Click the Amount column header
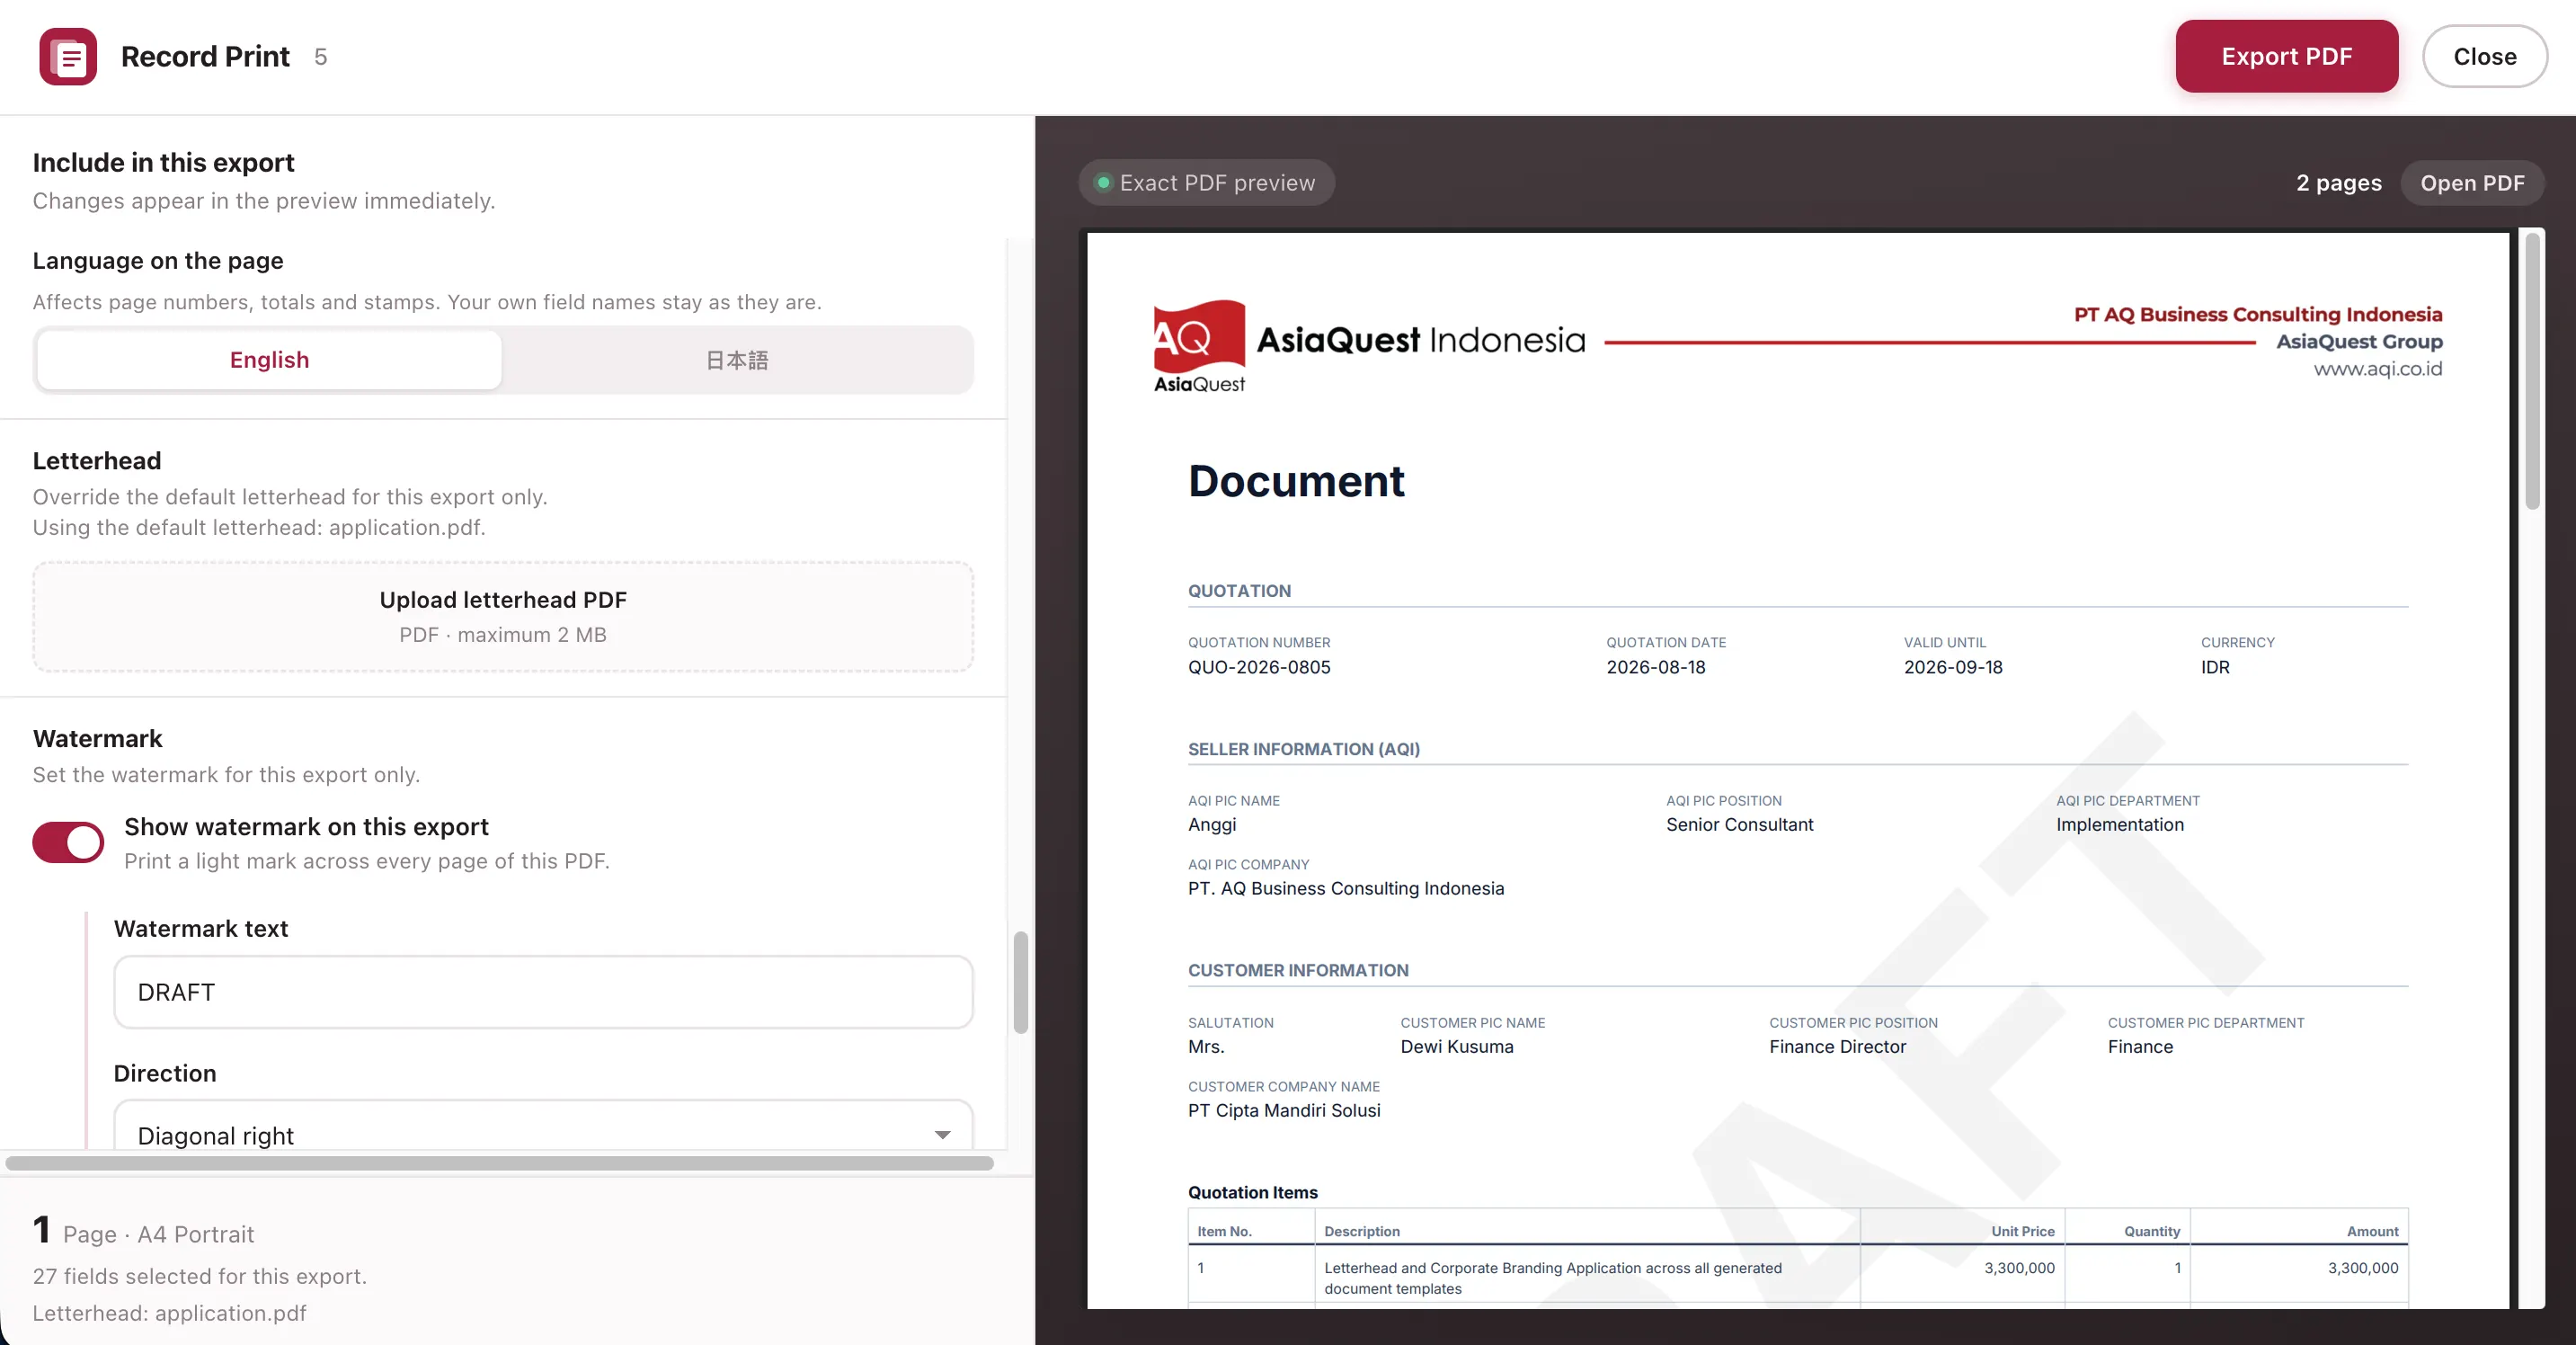Screen dimensions: 2576x1345 click(x=2372, y=1232)
